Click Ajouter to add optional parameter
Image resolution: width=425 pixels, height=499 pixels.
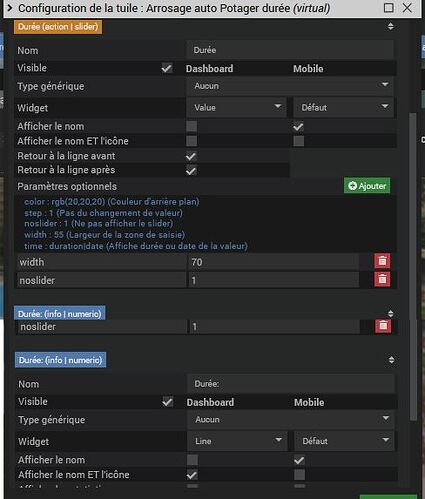click(367, 186)
